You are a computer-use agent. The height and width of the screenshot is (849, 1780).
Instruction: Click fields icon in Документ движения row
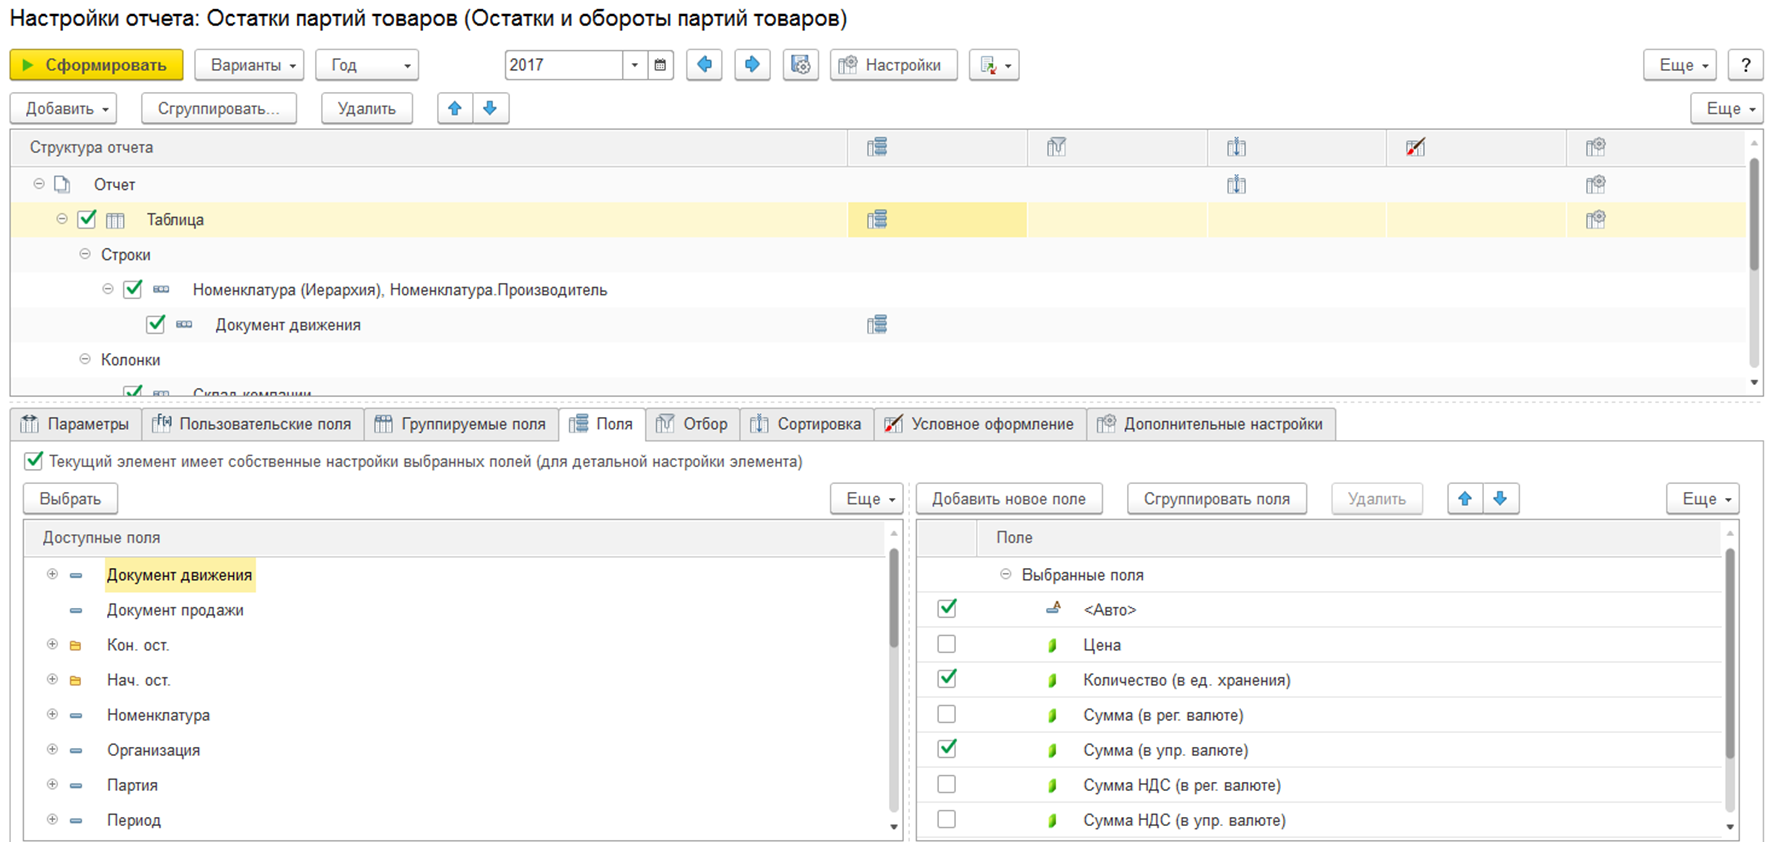pyautogui.click(x=877, y=324)
